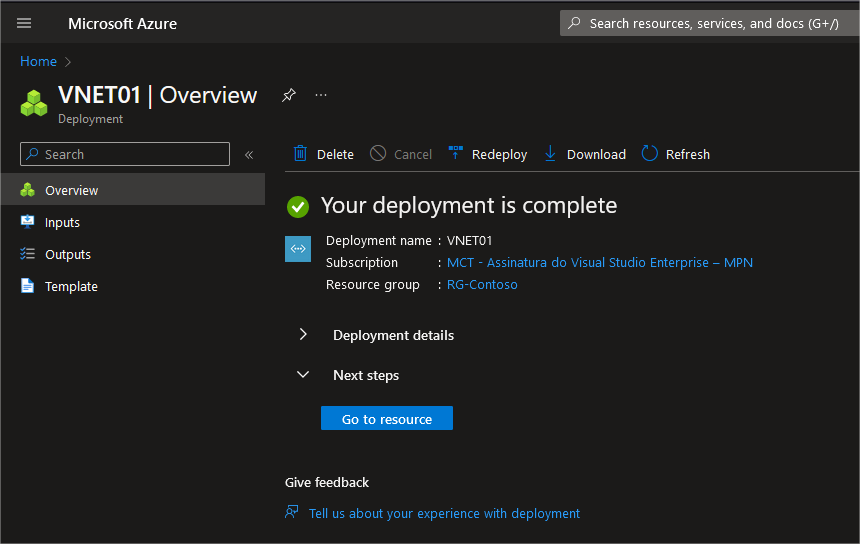Click the Redeploy toolbar icon

pos(455,153)
